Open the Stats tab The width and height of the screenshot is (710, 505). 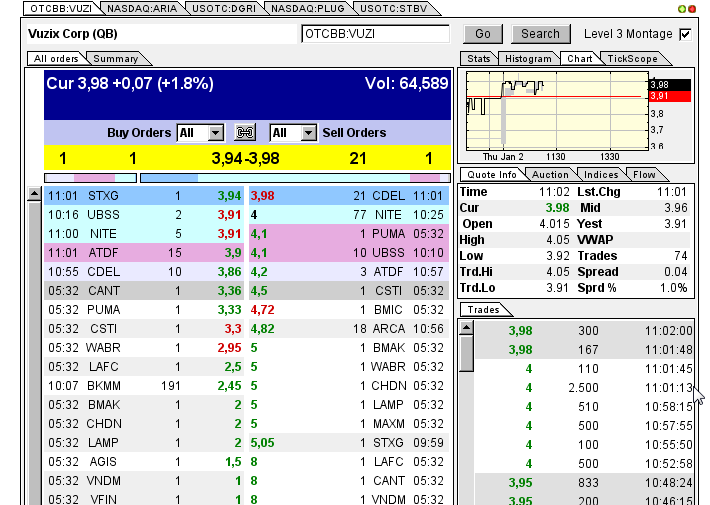click(479, 58)
